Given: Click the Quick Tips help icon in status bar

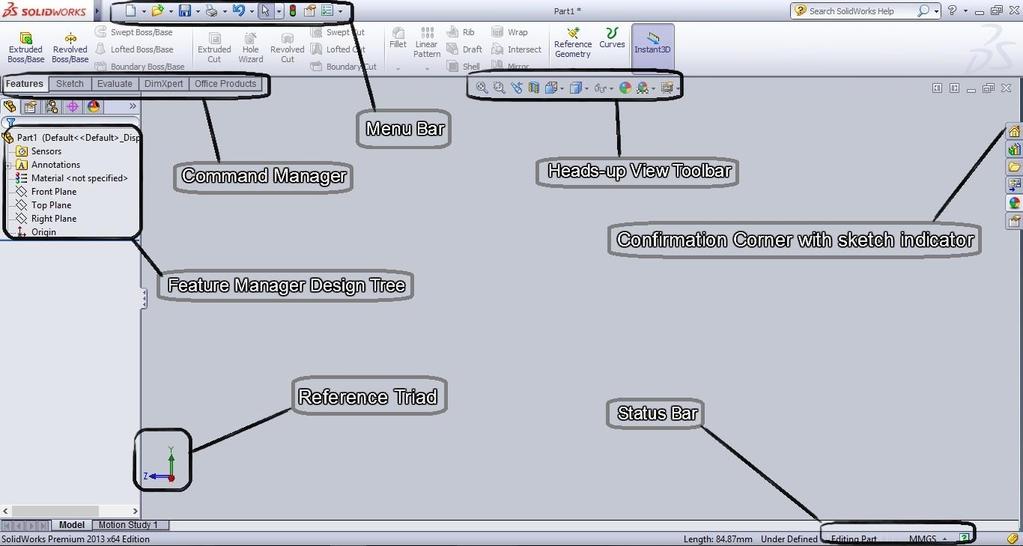Looking at the screenshot, I should pyautogui.click(x=964, y=539).
